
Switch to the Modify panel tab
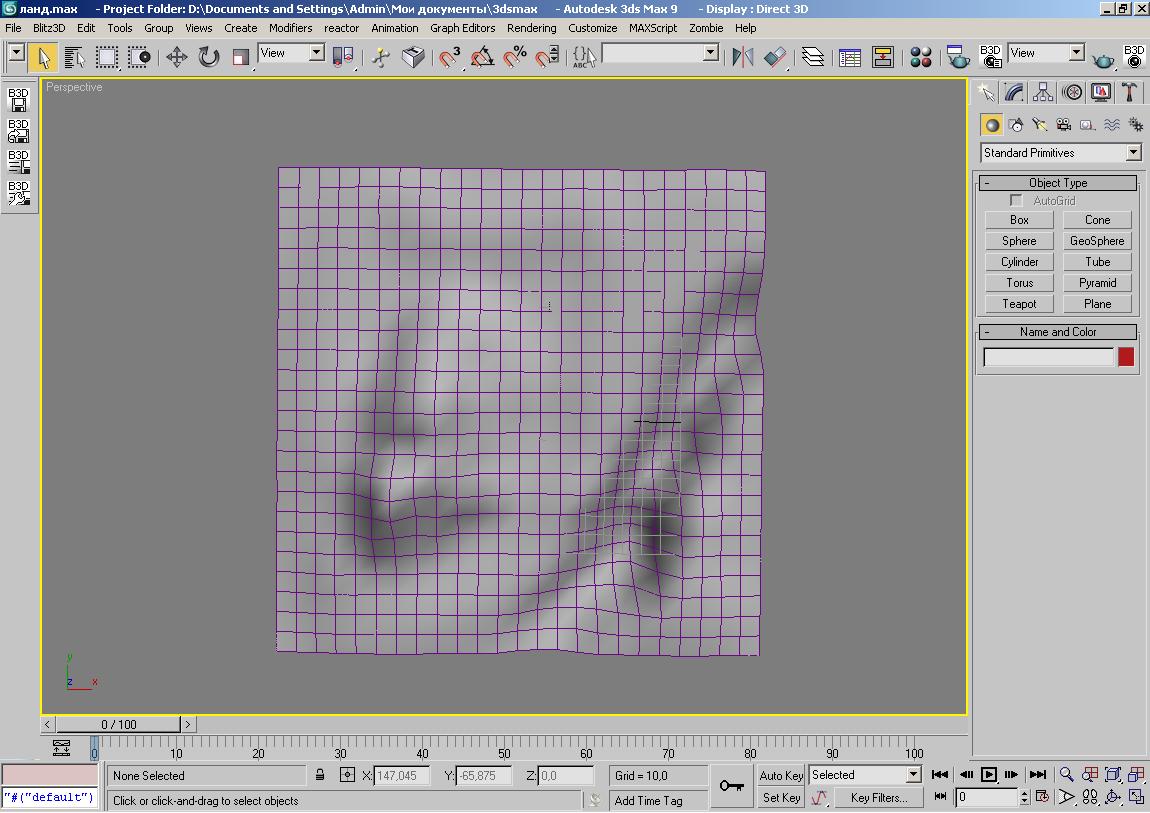(1014, 93)
